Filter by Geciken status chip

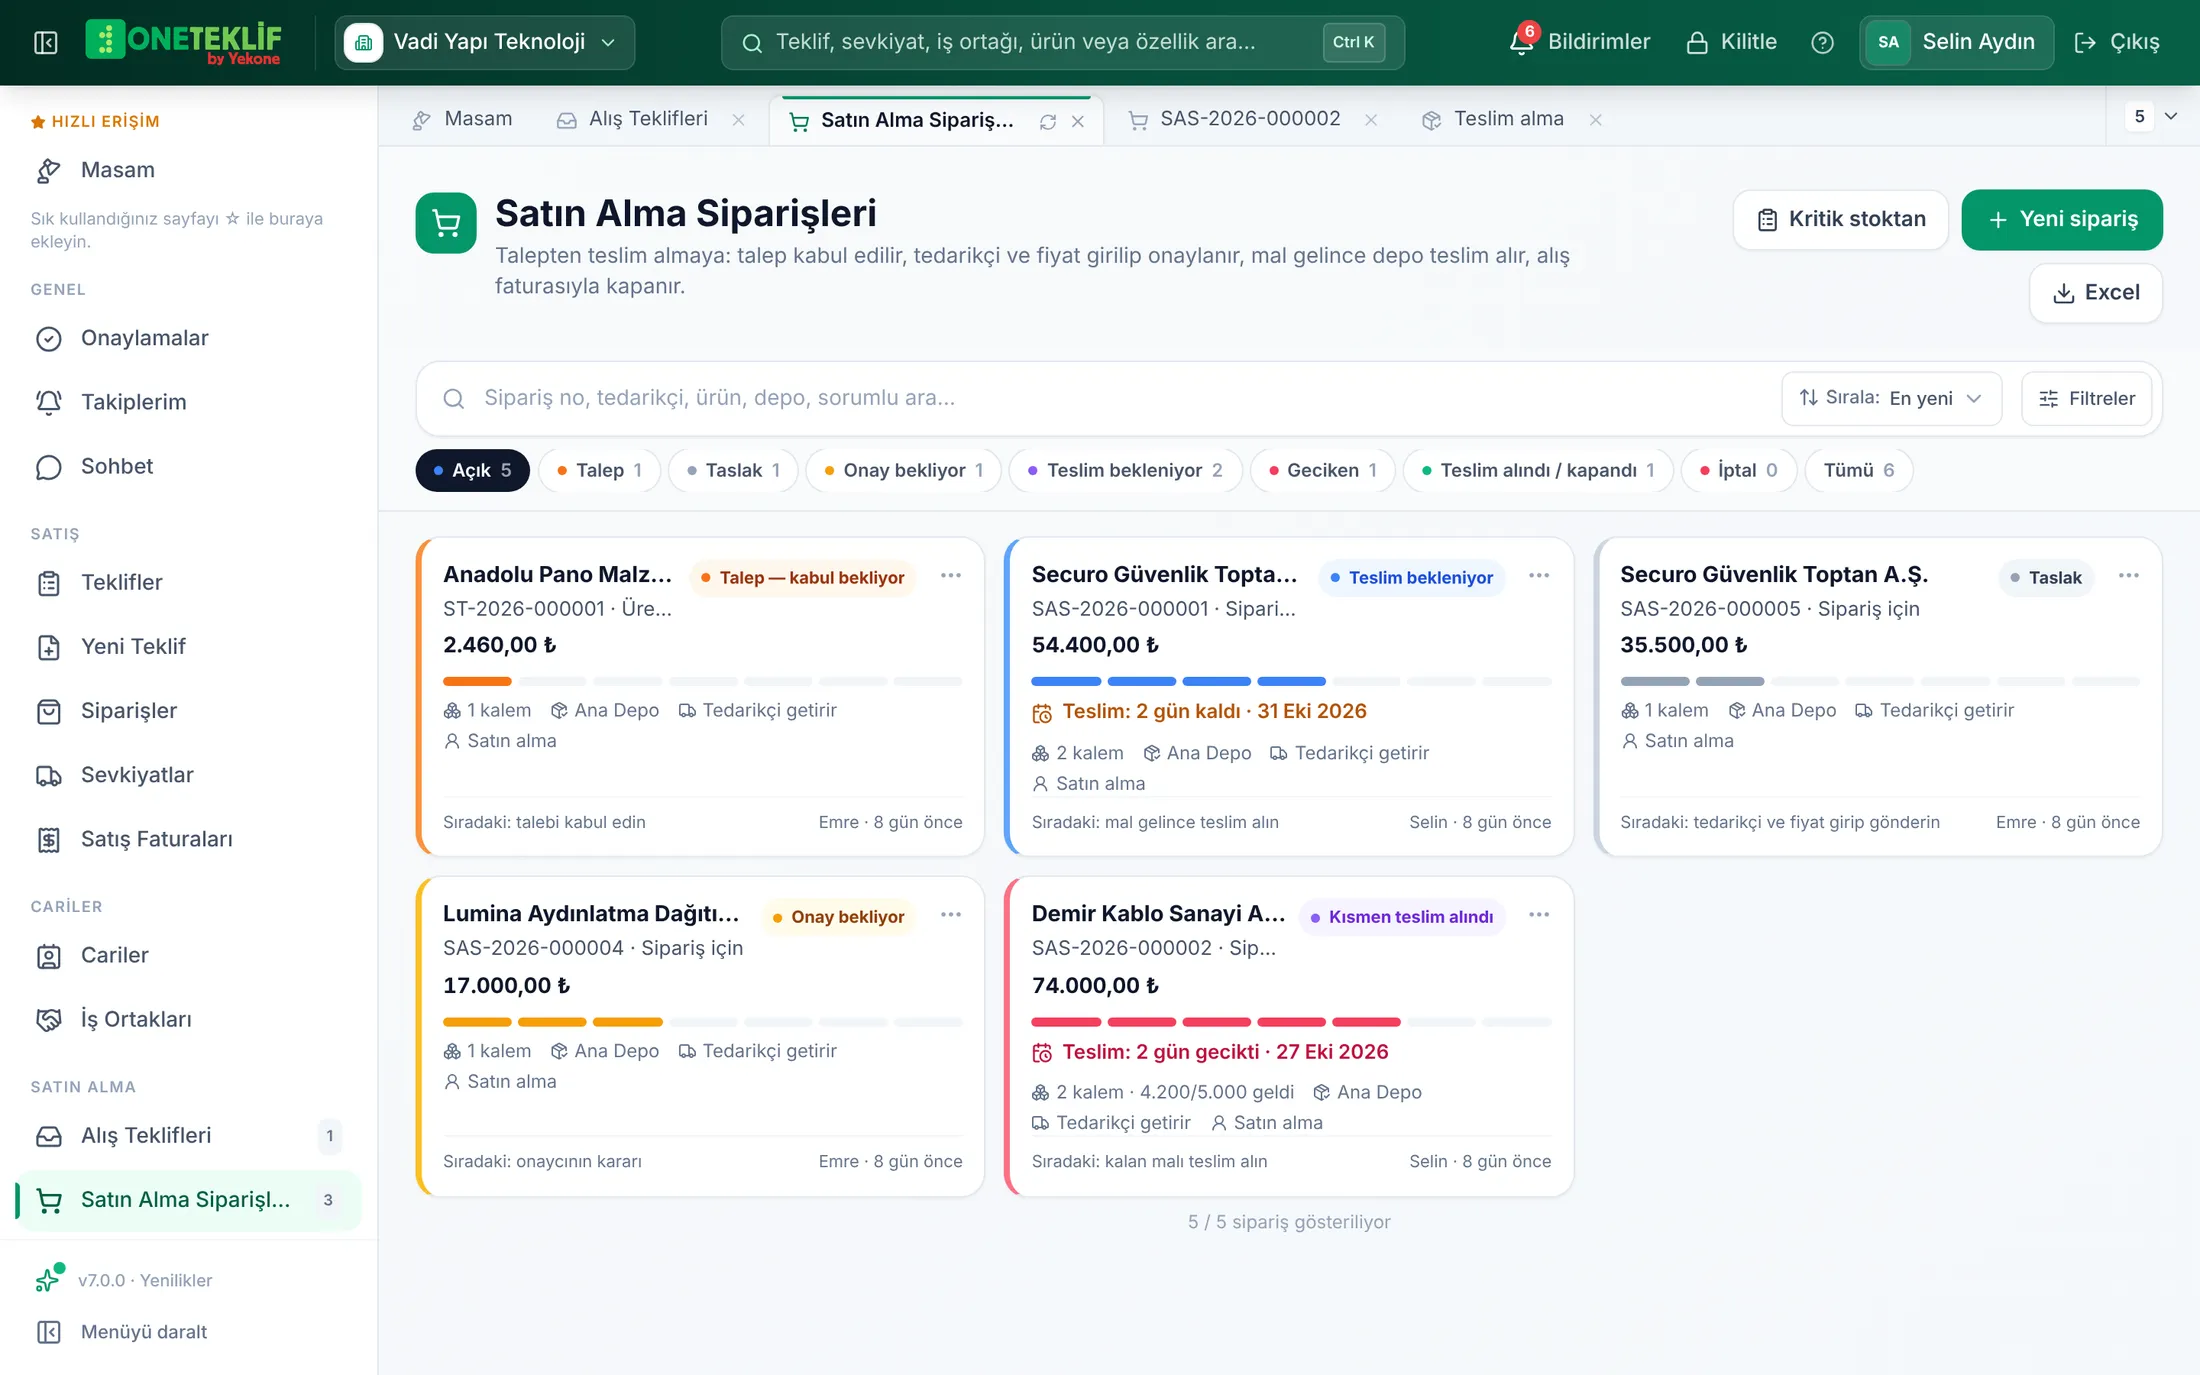tap(1323, 470)
